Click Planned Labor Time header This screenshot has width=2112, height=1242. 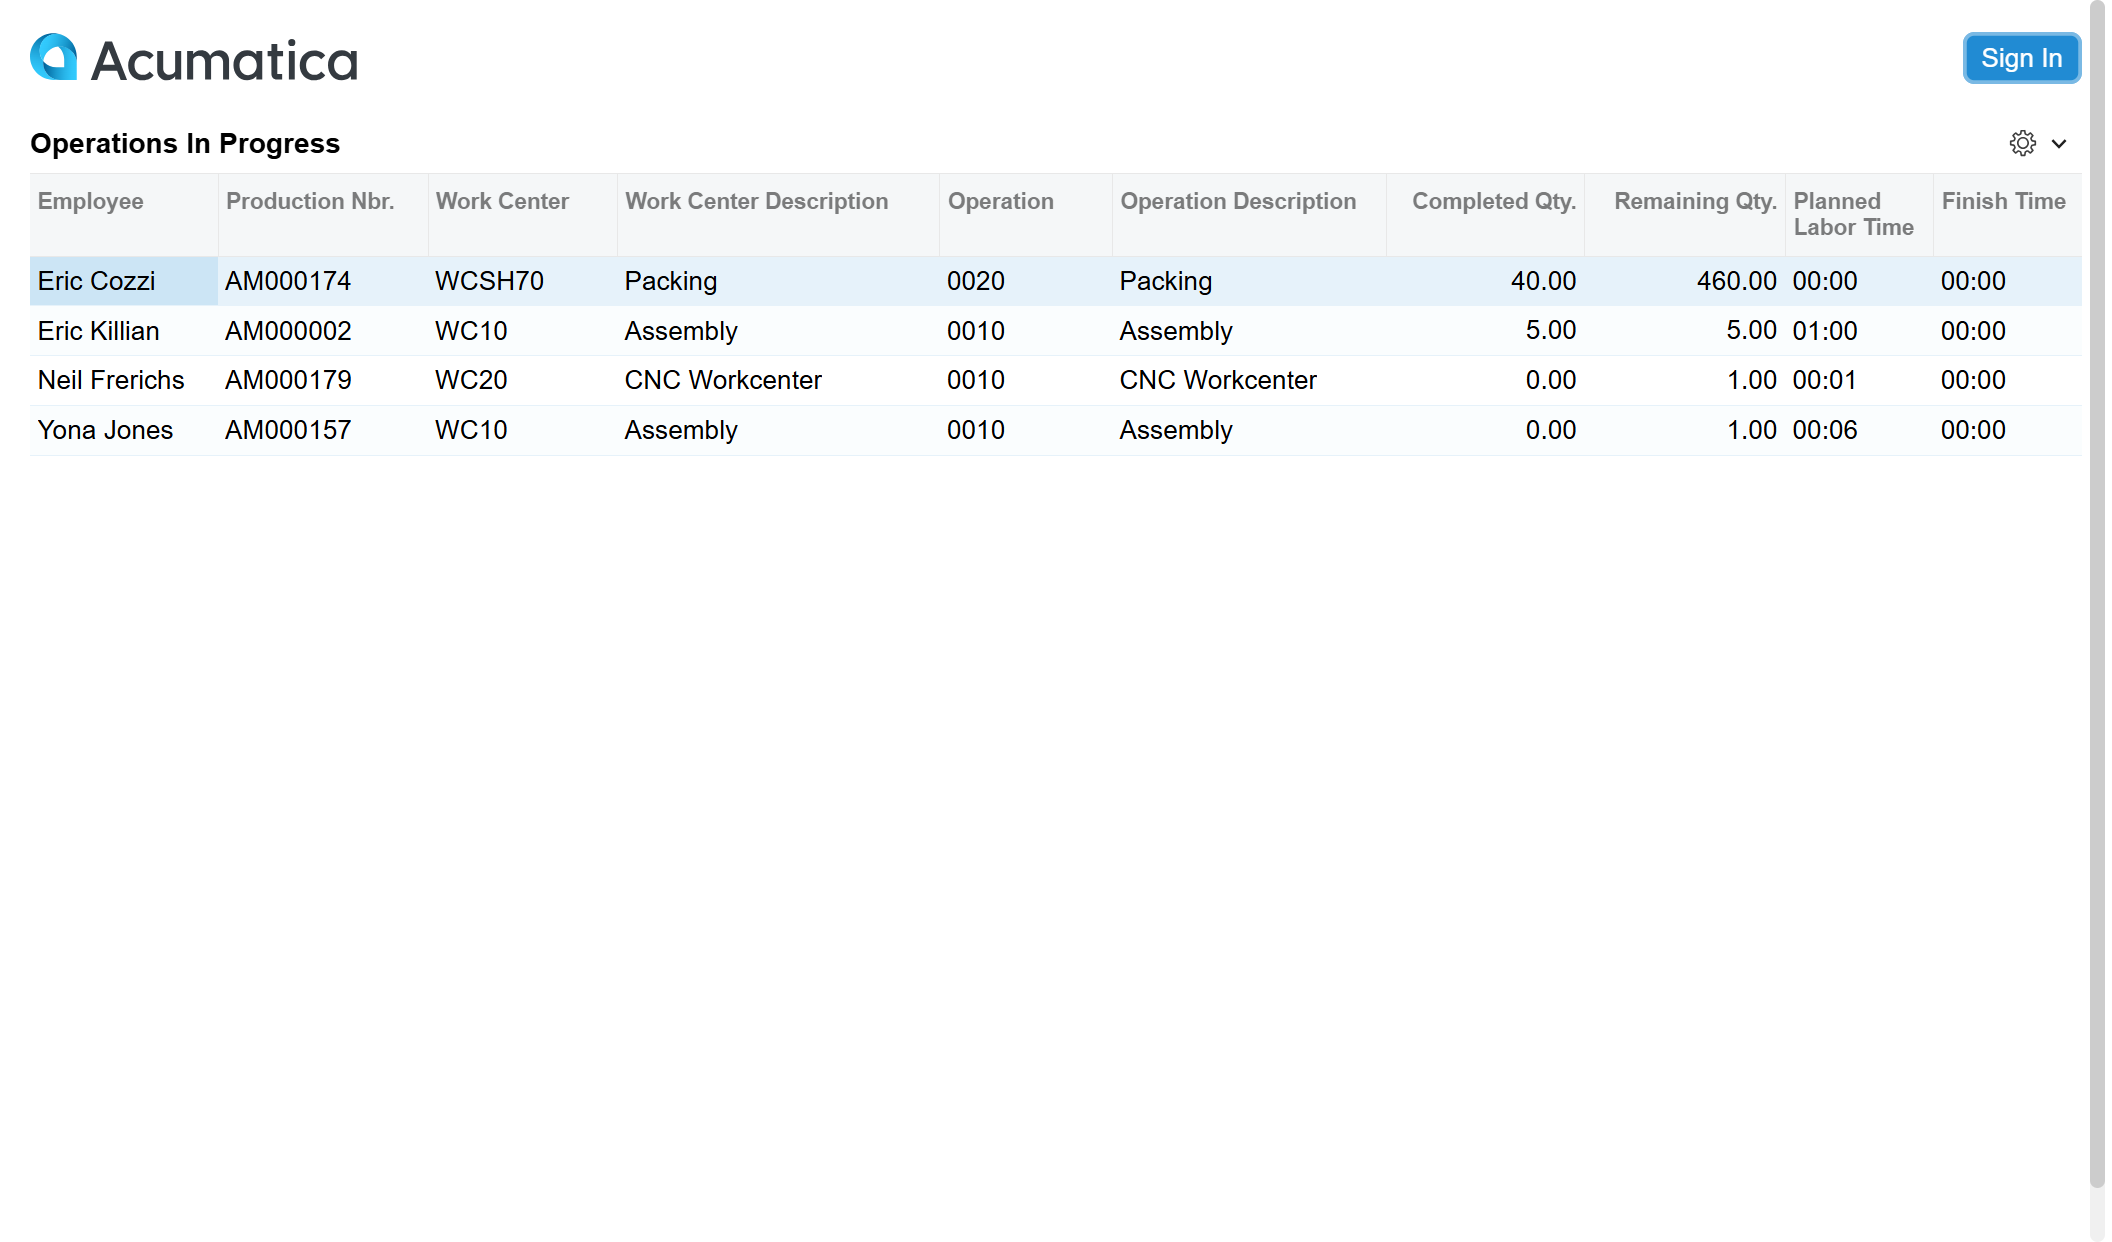[x=1853, y=214]
